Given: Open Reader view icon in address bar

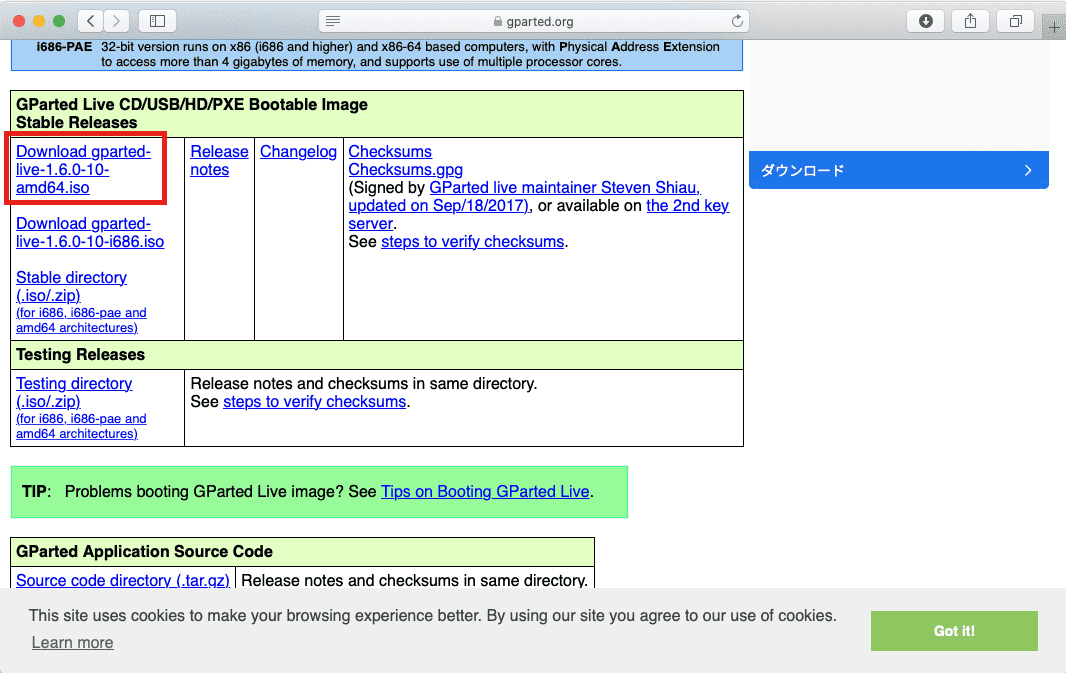Looking at the screenshot, I should pos(332,21).
